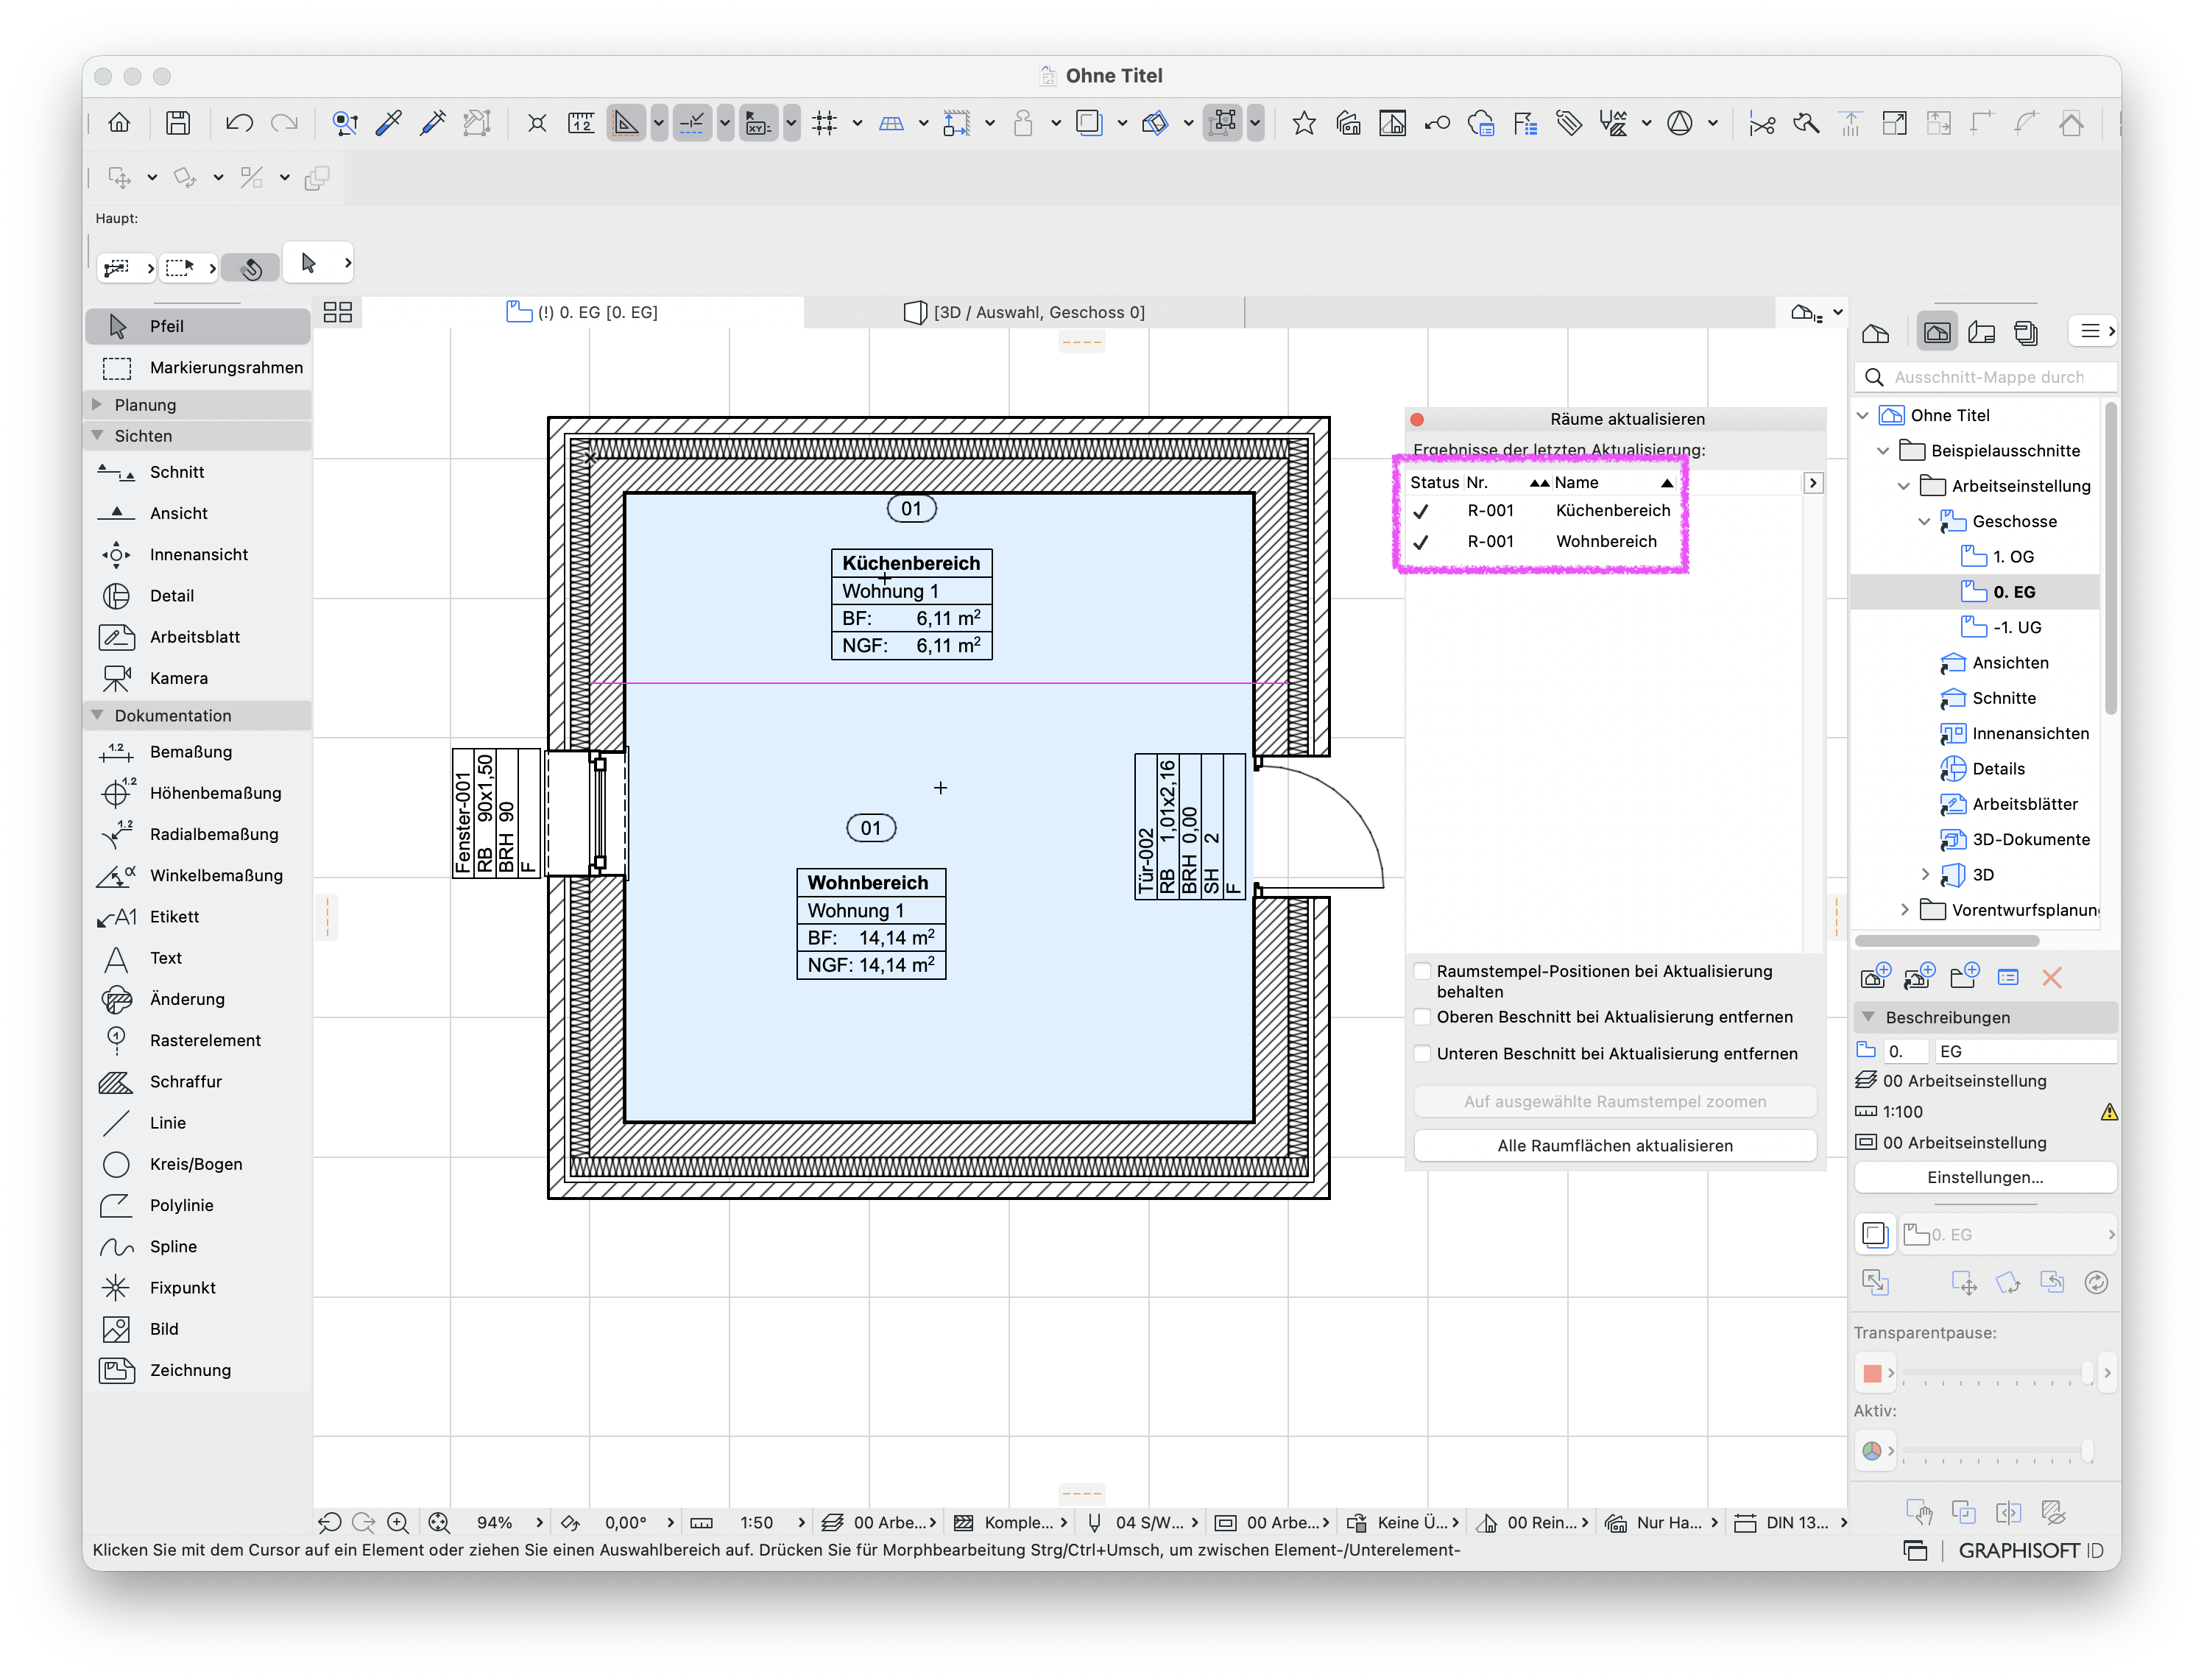Enable Raumstempel-Positionen bei Aktualisierung behalten
This screenshot has height=1680, width=2204.
[x=1422, y=971]
